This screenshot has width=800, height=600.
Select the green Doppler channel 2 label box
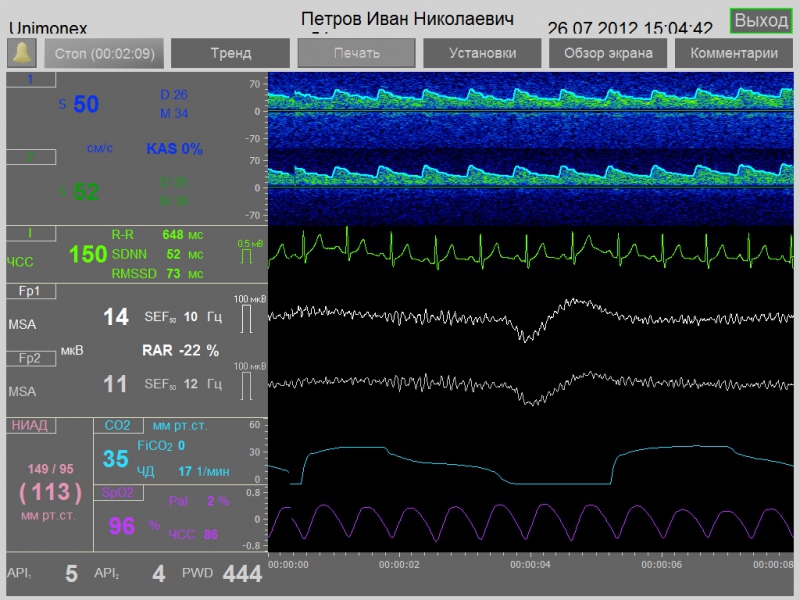click(x=29, y=157)
